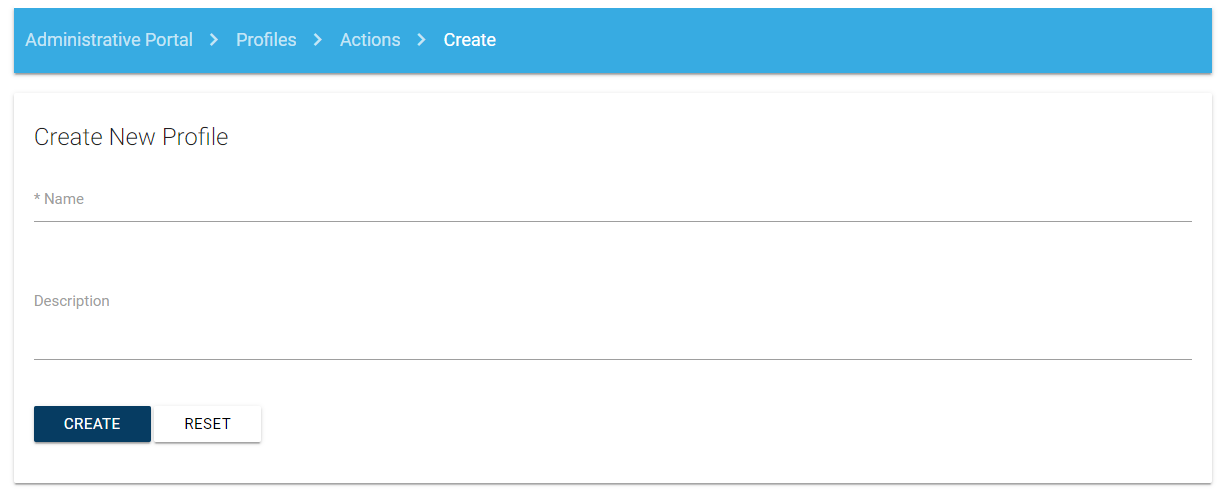Click the Description field label
The width and height of the screenshot is (1226, 491).
[x=71, y=301]
